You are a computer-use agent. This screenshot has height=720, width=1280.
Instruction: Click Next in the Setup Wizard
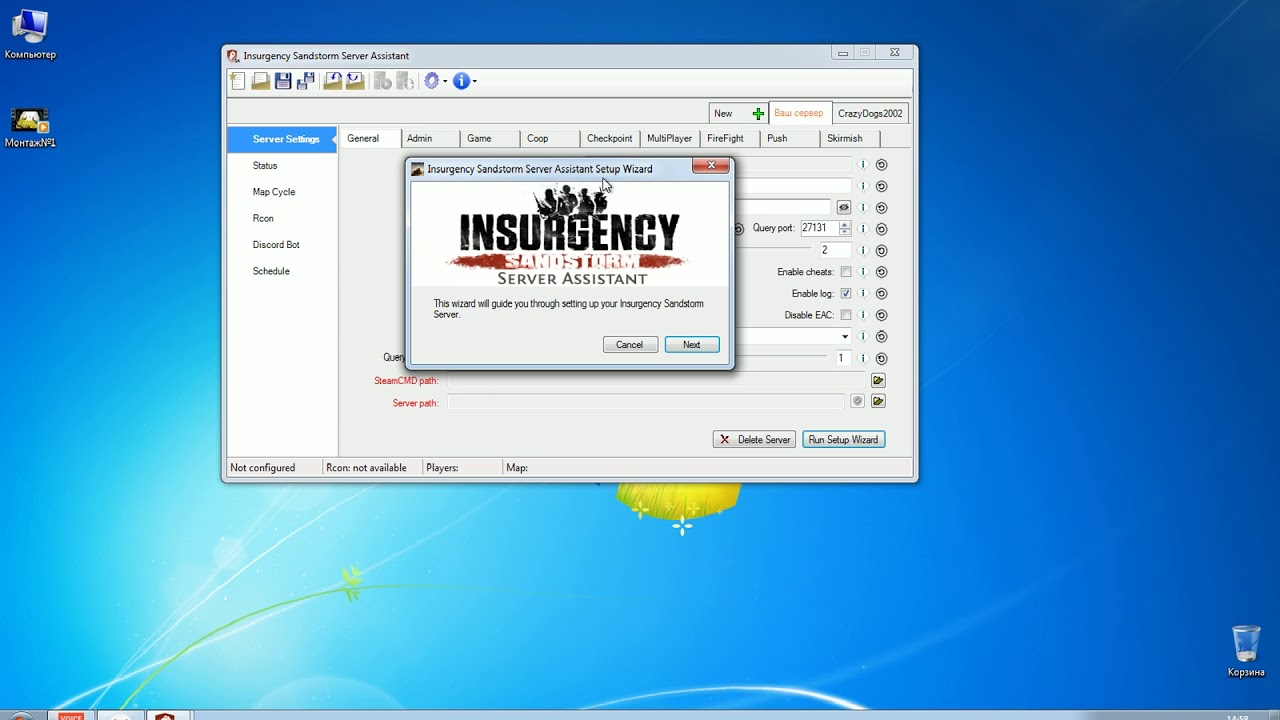[x=692, y=345]
